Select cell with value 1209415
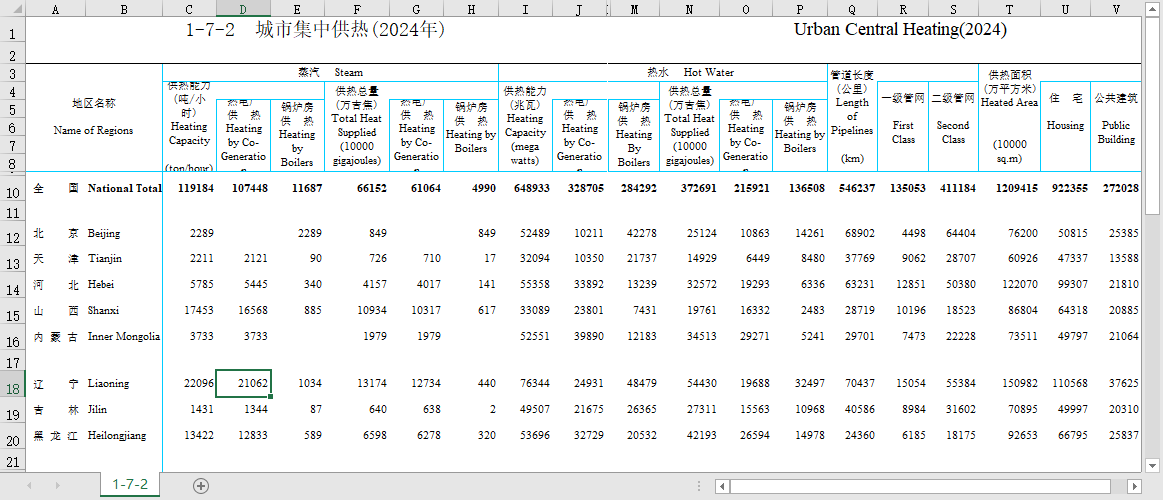This screenshot has width=1163, height=500. pos(1009,188)
